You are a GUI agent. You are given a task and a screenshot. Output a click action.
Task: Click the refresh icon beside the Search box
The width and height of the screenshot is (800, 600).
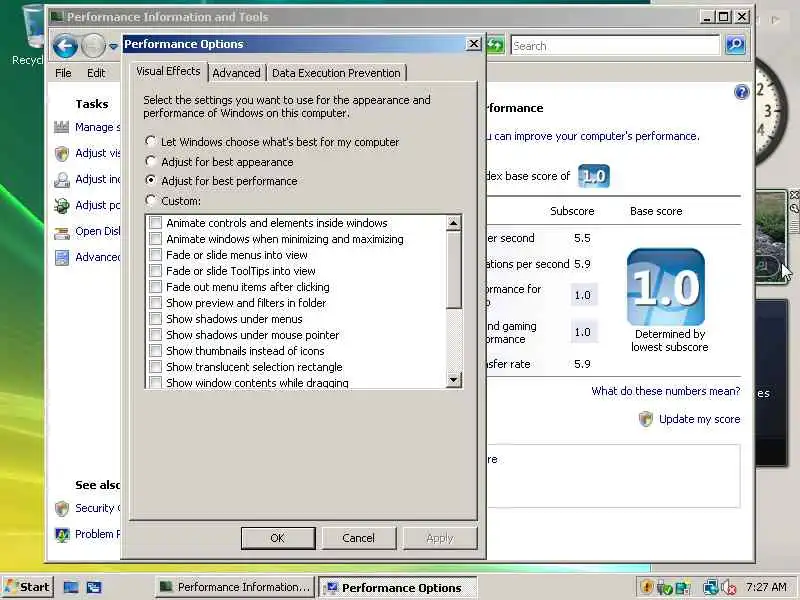coord(494,46)
